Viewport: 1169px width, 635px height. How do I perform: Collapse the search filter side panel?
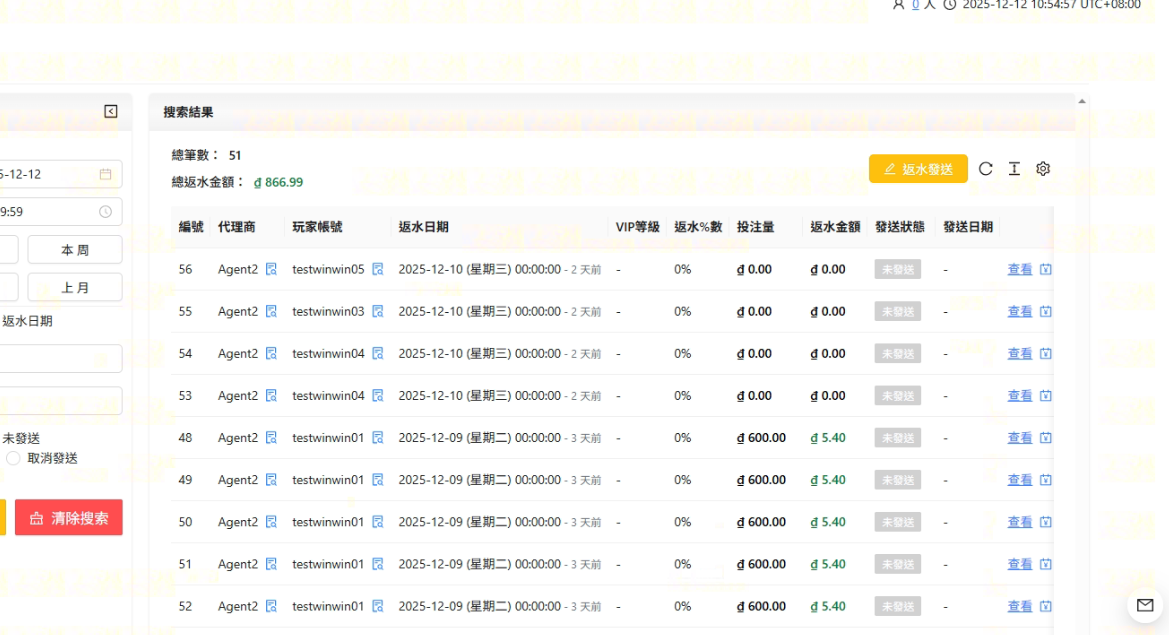(x=111, y=111)
